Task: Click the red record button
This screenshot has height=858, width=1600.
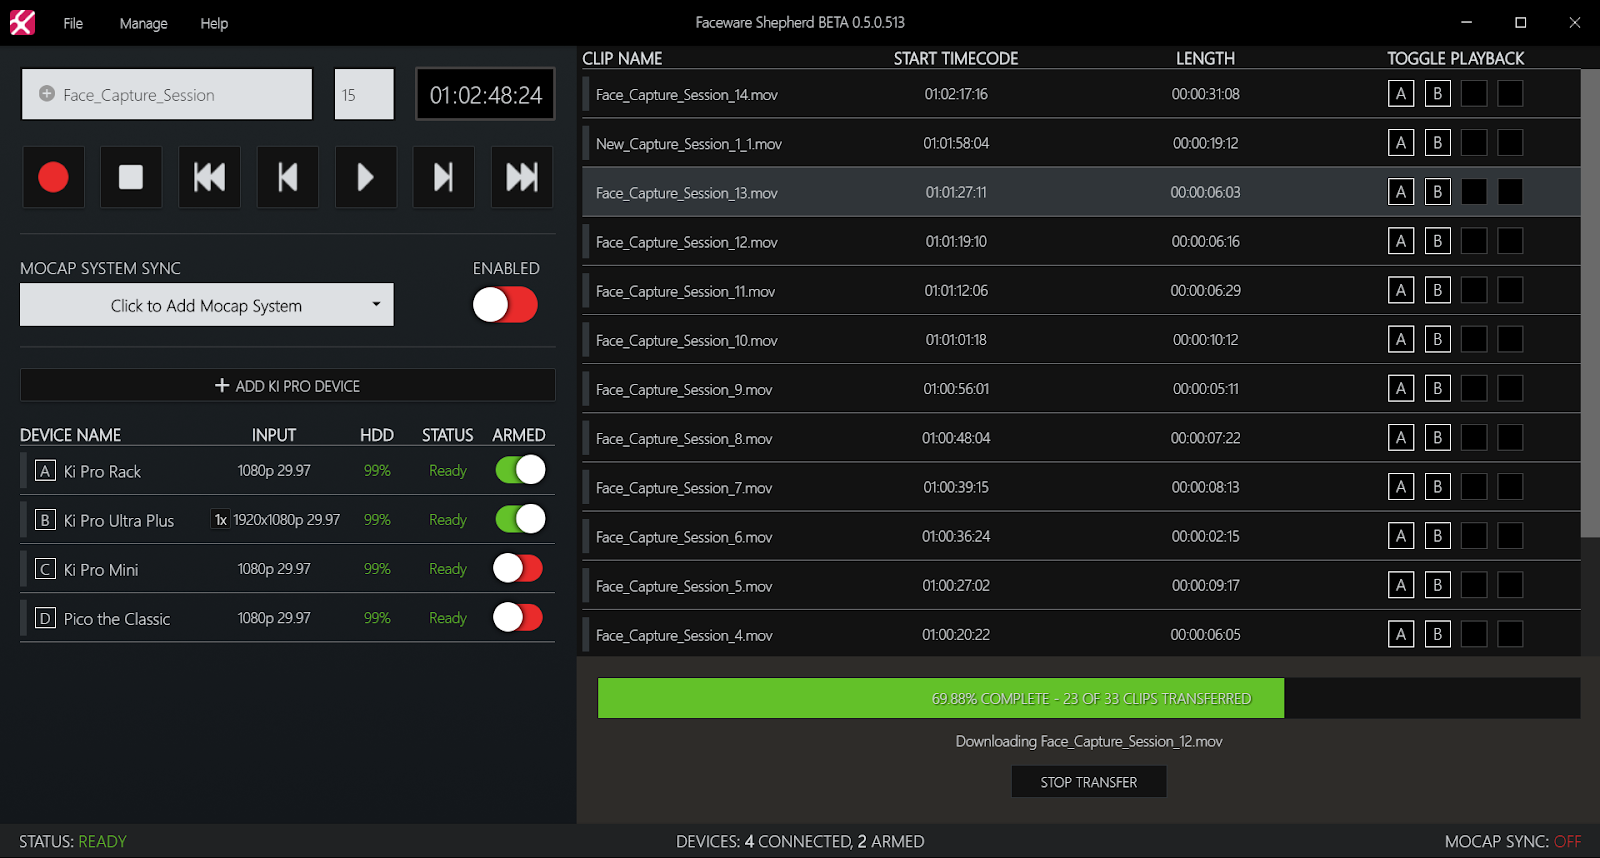Action: pyautogui.click(x=53, y=177)
